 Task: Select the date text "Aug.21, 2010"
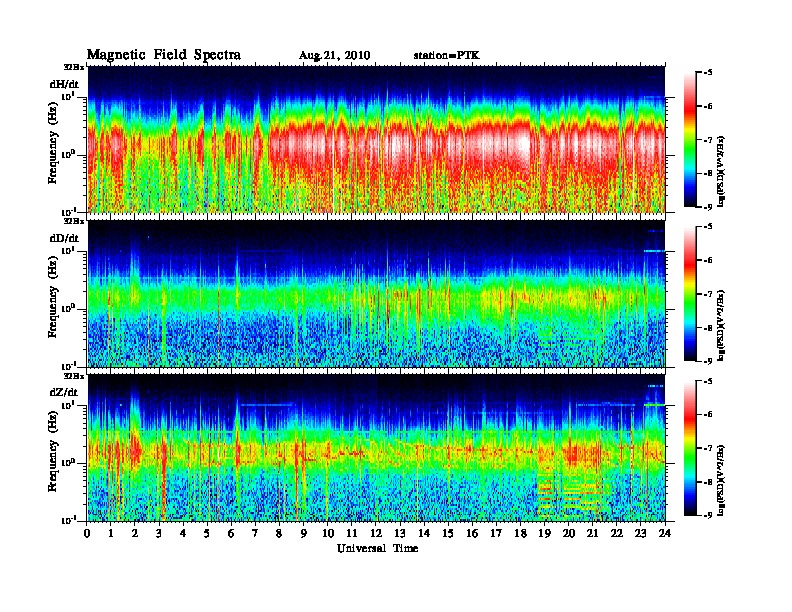click(334, 56)
